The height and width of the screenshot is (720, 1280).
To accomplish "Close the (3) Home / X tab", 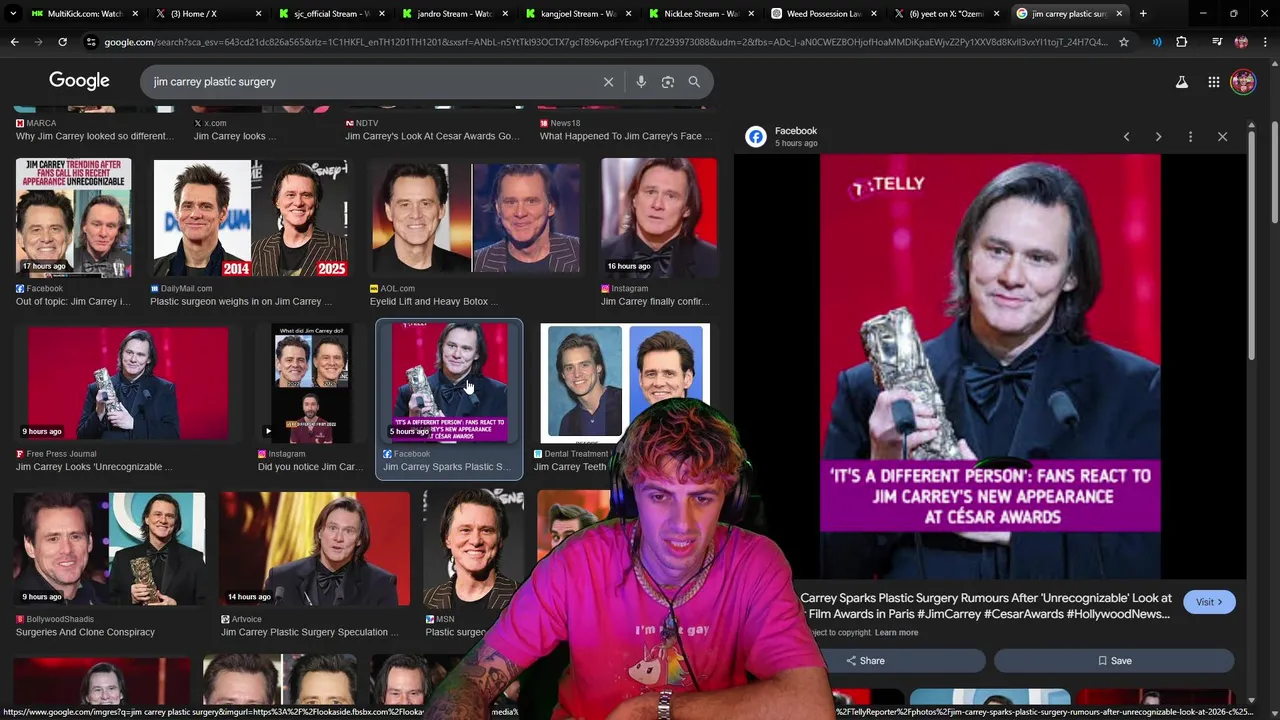I will tap(258, 14).
